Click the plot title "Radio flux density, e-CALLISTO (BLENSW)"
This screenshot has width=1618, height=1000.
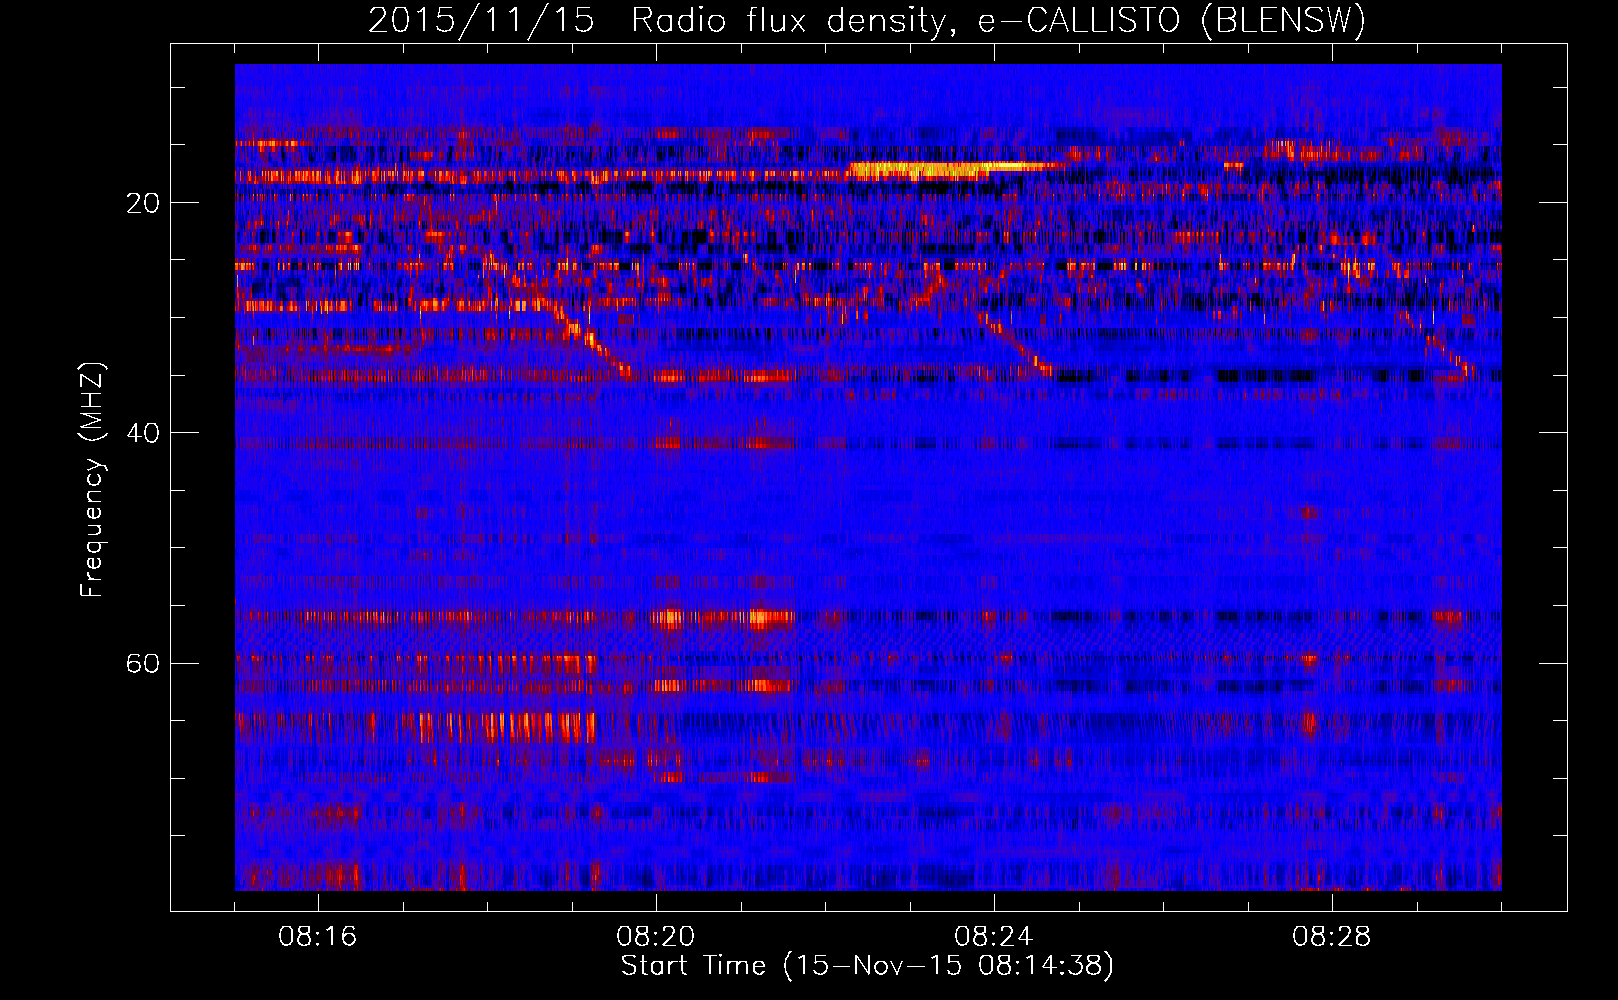click(x=998, y=21)
